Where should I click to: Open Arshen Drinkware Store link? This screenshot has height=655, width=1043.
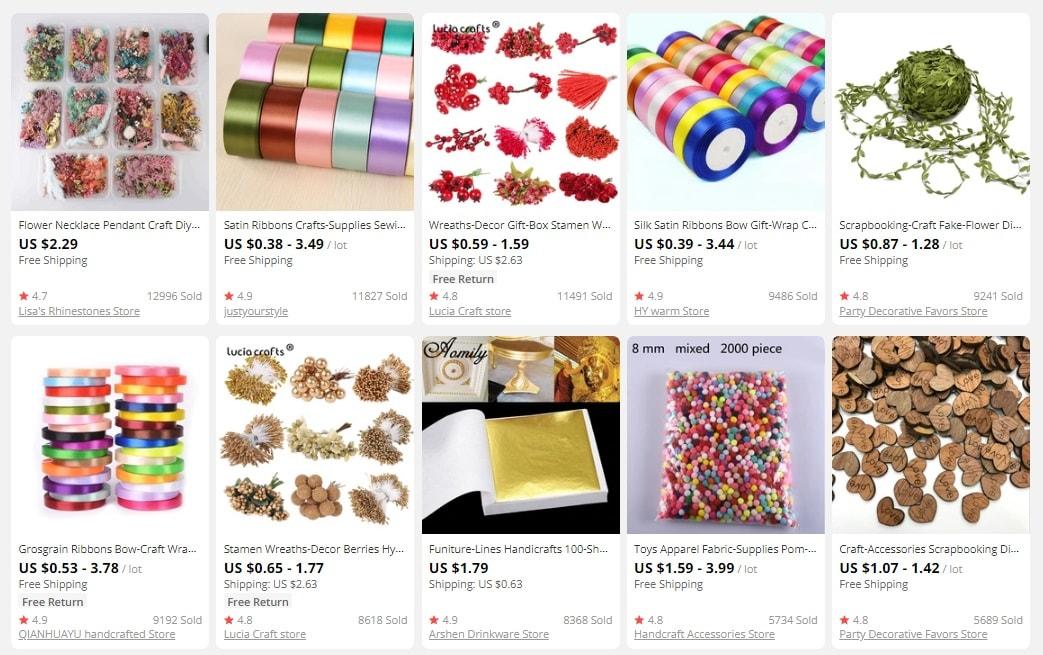tap(489, 634)
